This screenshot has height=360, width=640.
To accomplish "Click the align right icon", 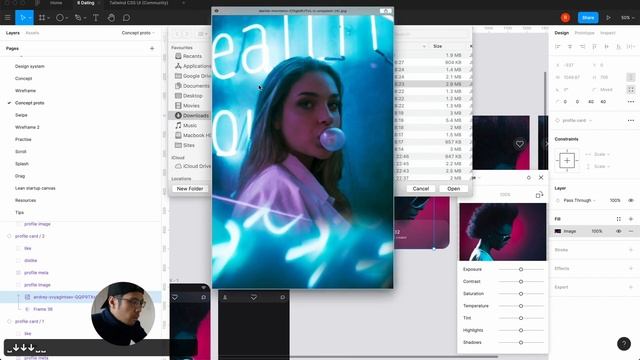I will [582, 47].
